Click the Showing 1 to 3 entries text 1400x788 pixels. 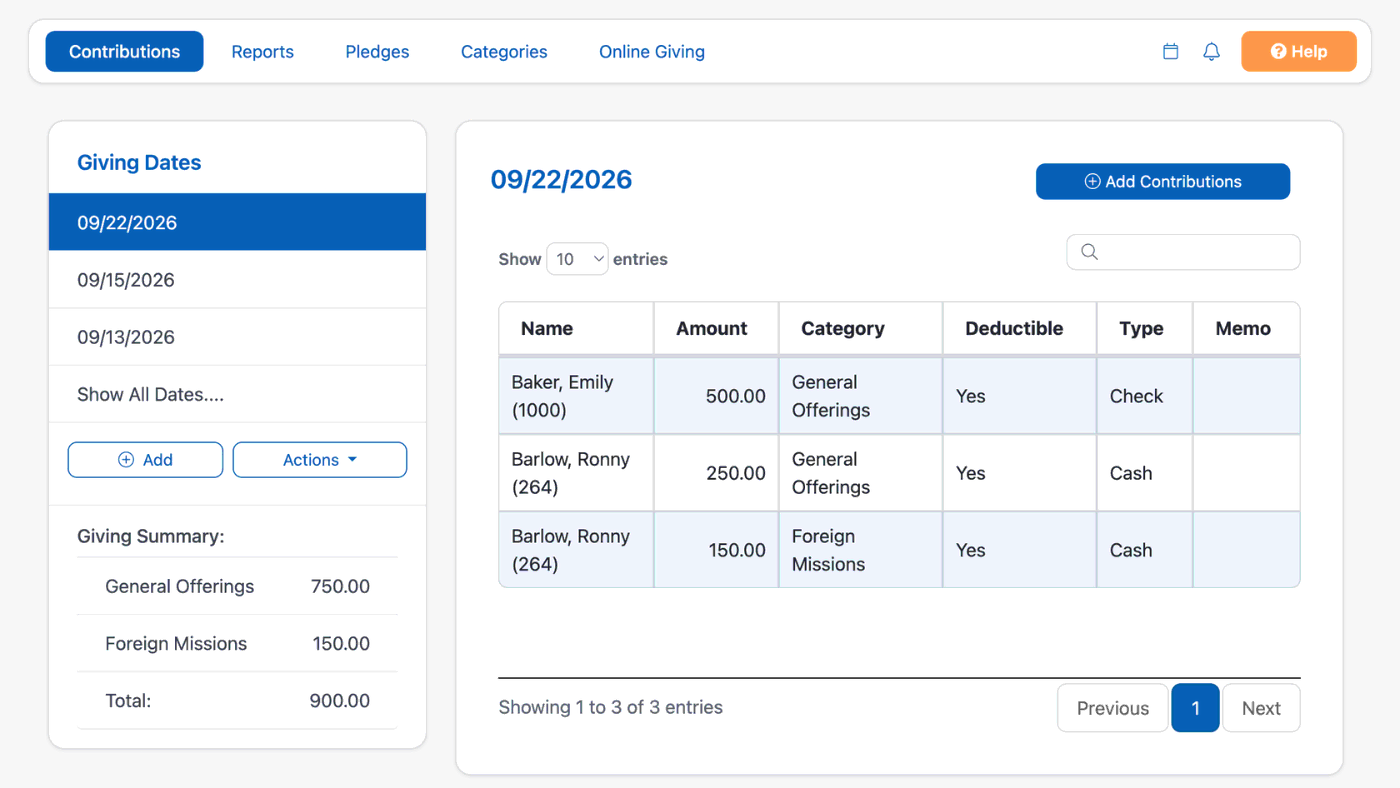coord(610,707)
